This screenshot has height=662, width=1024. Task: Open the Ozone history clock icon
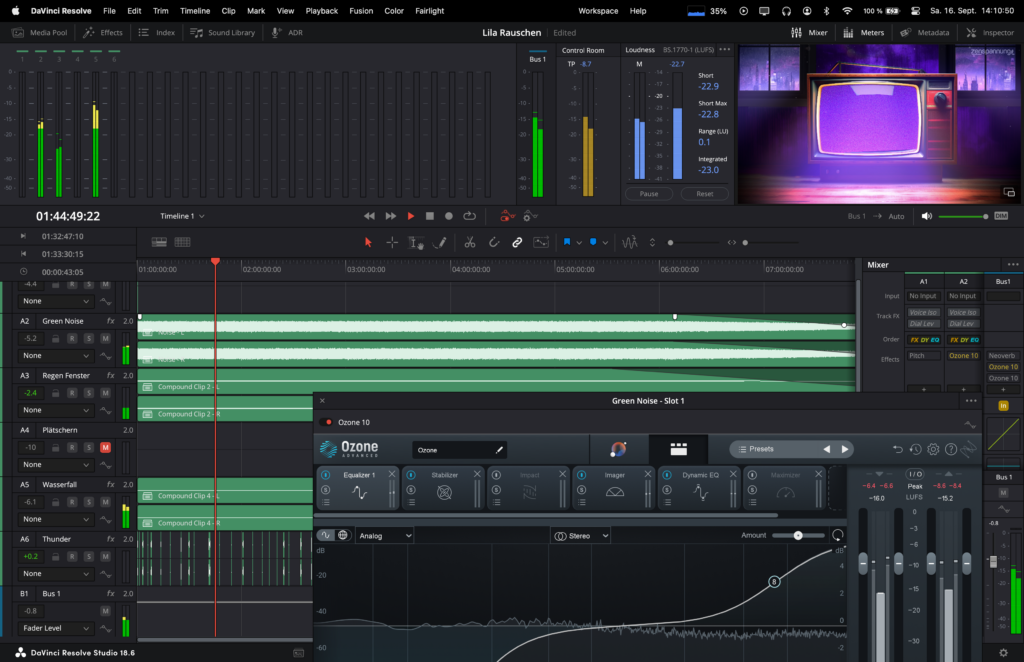click(916, 449)
